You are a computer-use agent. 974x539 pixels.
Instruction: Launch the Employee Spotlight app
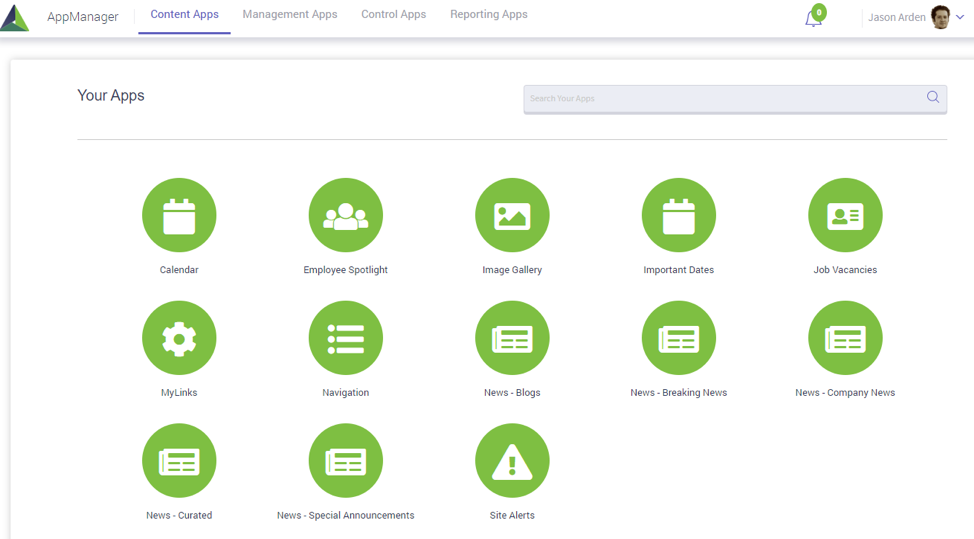[x=345, y=215]
